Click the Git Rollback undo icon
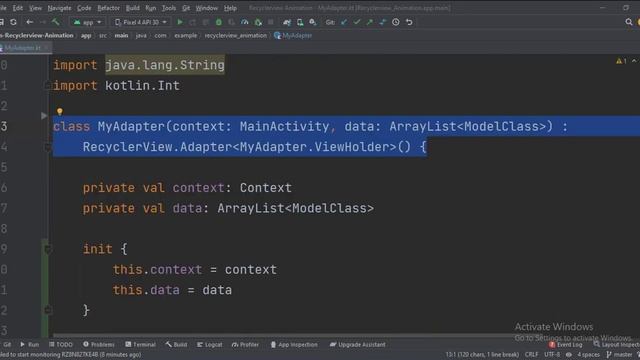Screen dimensions: 640x360 409,22
